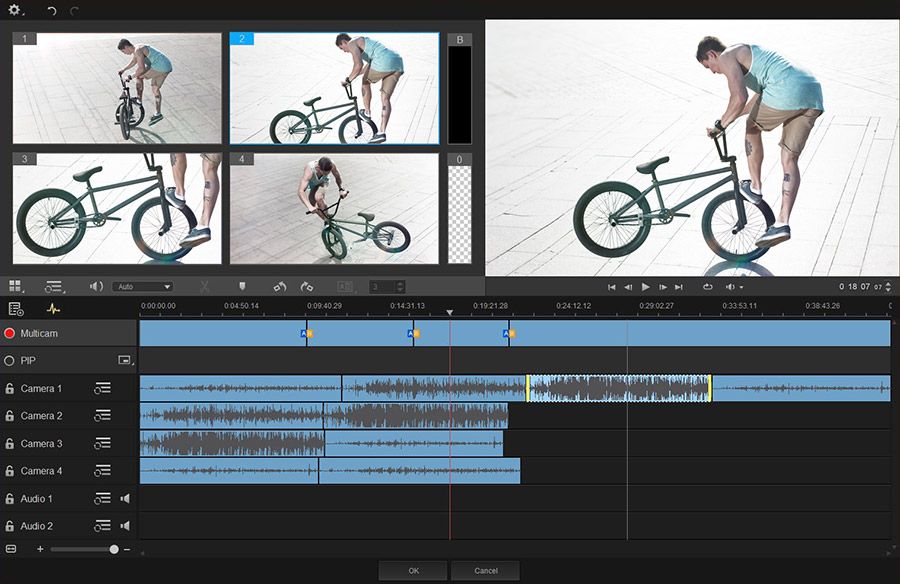900x584 pixels.
Task: Select the Multicam track radio button
Action: point(10,333)
